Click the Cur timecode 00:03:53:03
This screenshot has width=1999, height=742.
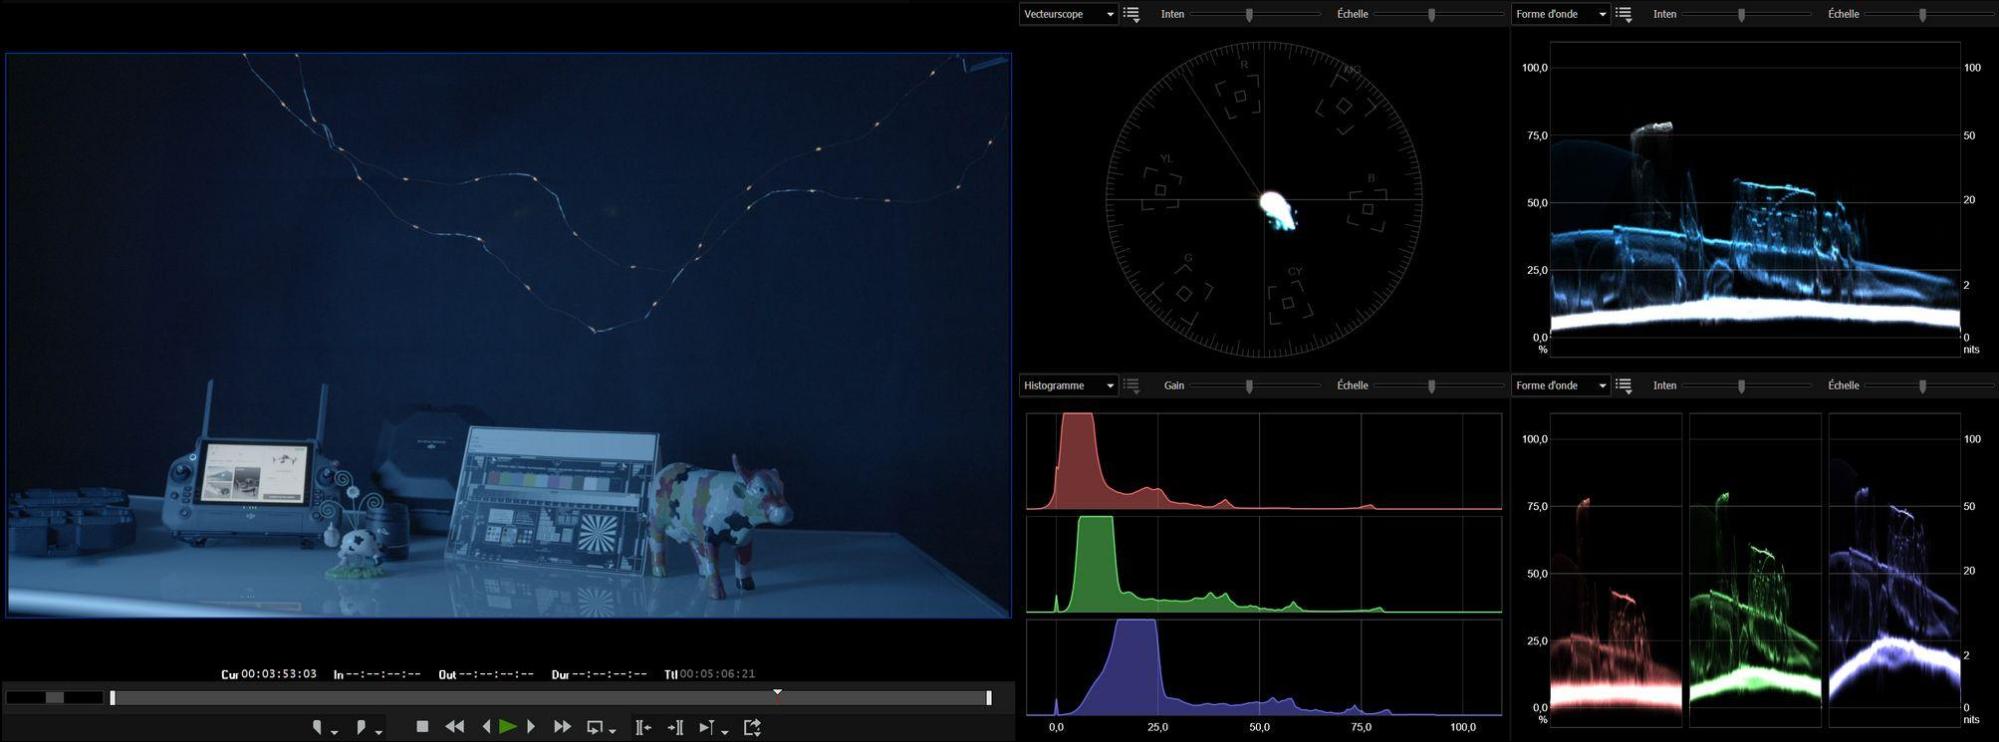279,674
